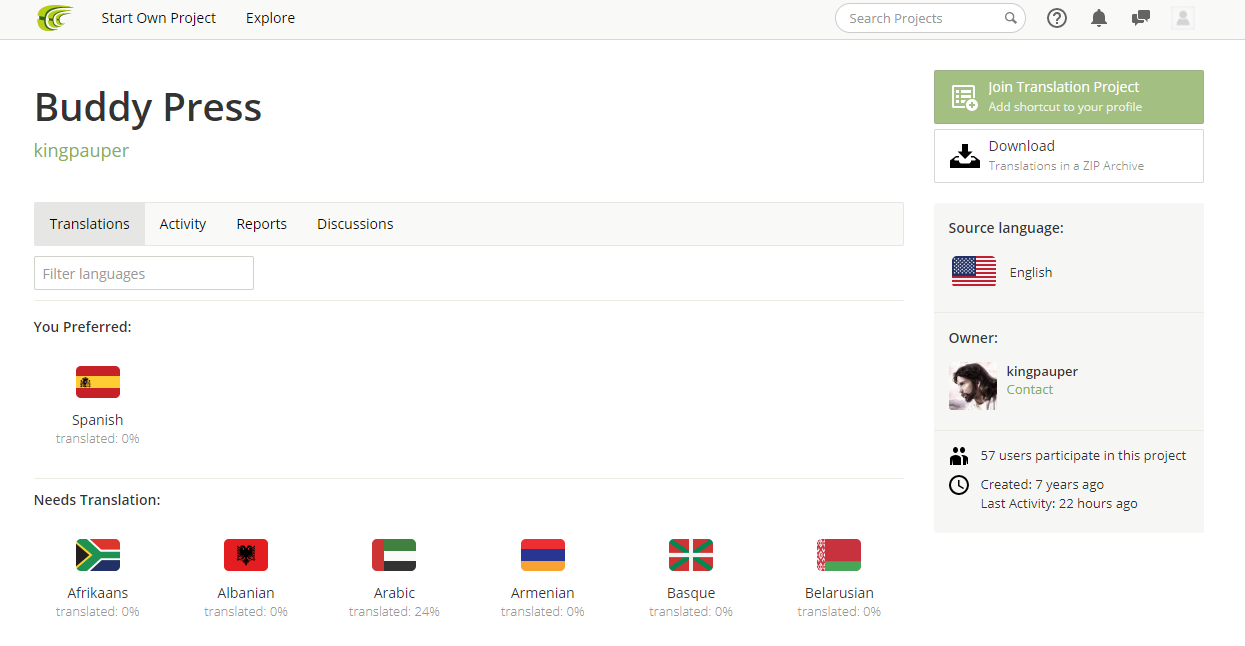1245x646 pixels.
Task: Open the user profile avatar icon
Action: 1183,18
